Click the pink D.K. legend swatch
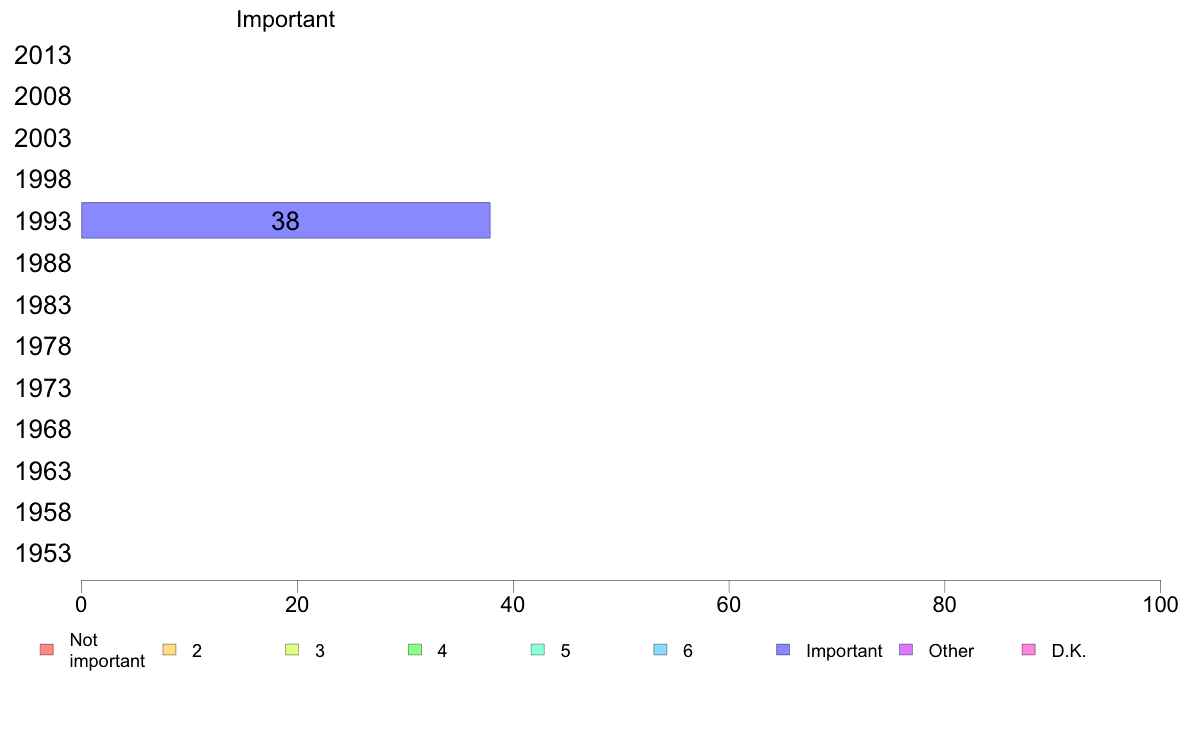The image size is (1188, 736). coord(1029,650)
